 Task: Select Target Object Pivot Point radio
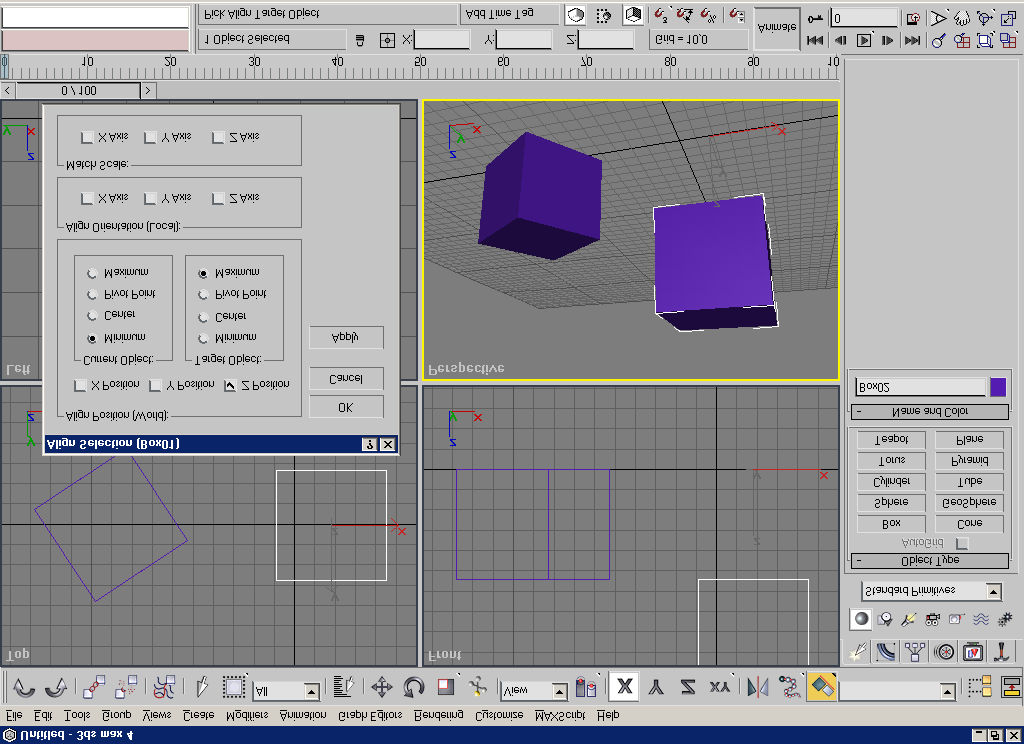(203, 295)
